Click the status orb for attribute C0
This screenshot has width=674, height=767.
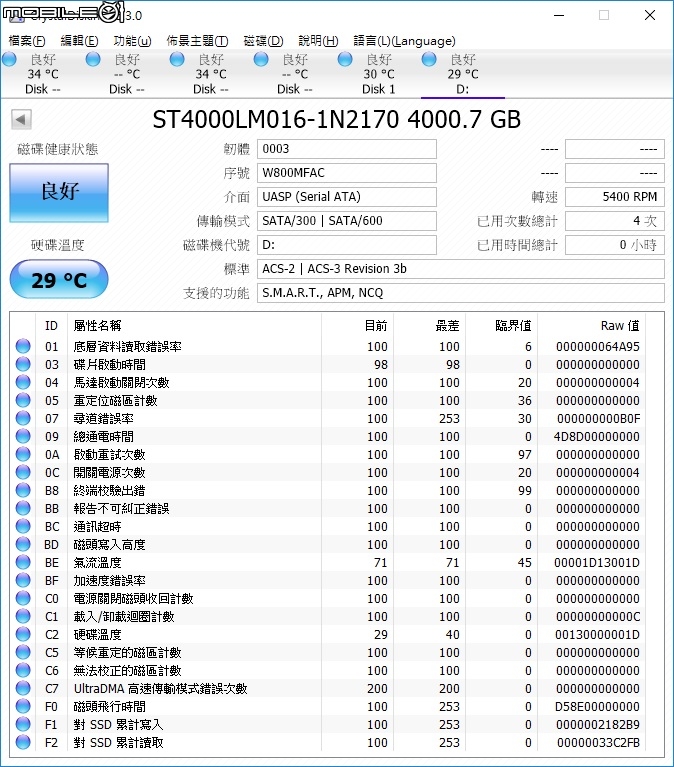pyautogui.click(x=23, y=598)
